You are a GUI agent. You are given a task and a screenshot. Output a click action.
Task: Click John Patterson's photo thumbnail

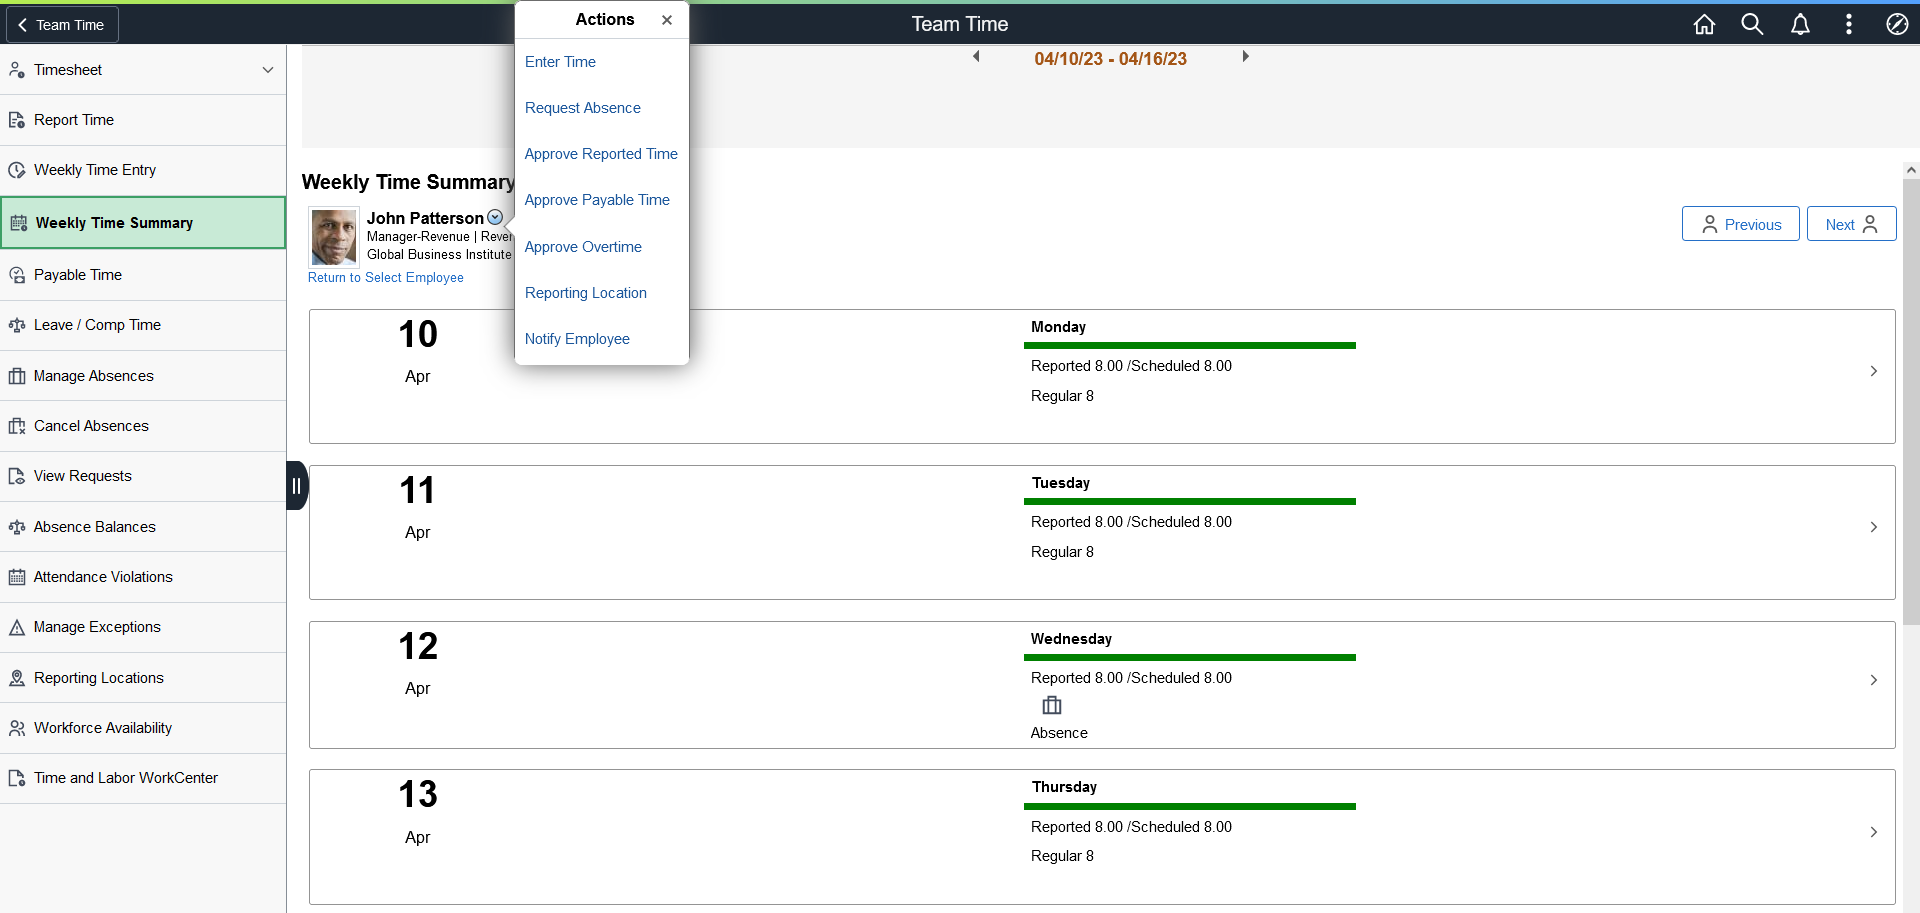(x=333, y=236)
